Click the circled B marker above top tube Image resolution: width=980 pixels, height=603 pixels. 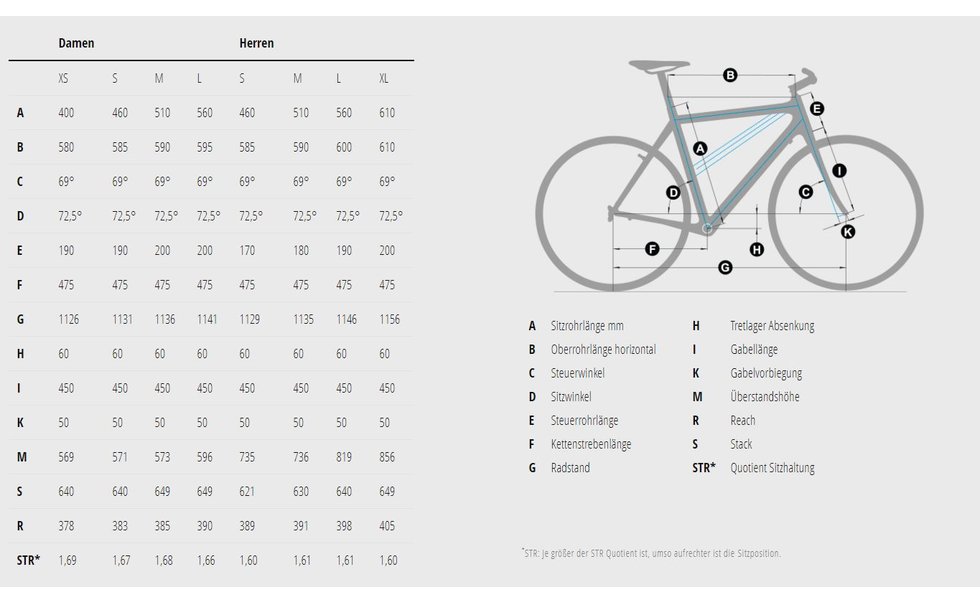(730, 76)
